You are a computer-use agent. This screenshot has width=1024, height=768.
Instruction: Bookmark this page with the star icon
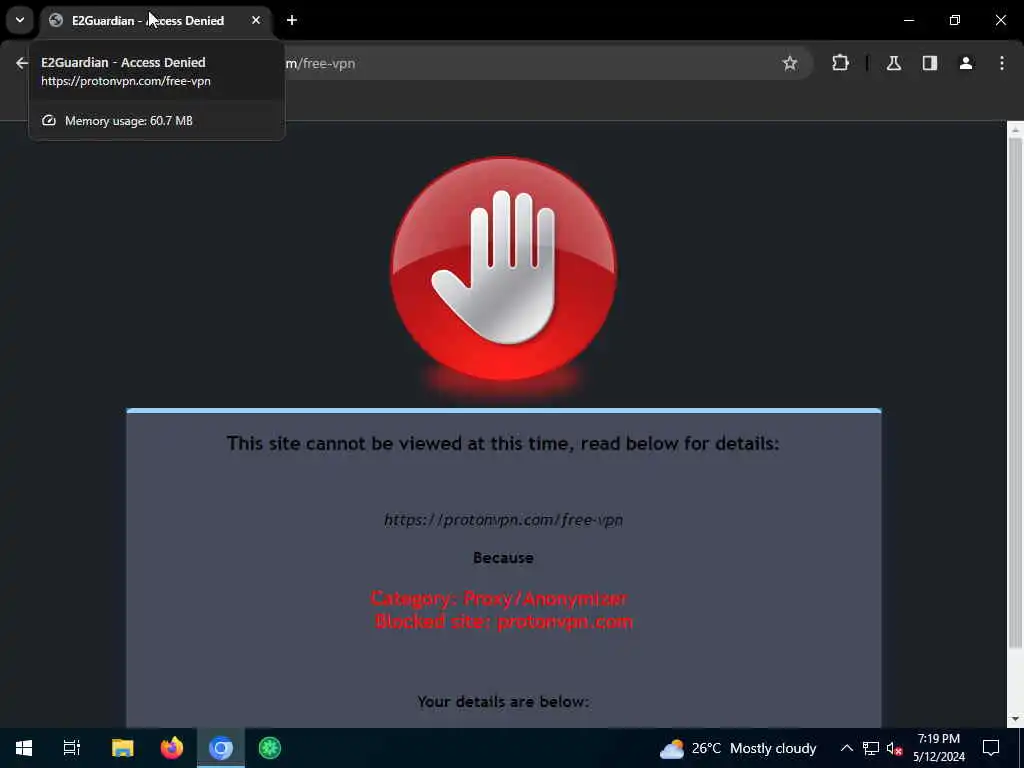[790, 63]
